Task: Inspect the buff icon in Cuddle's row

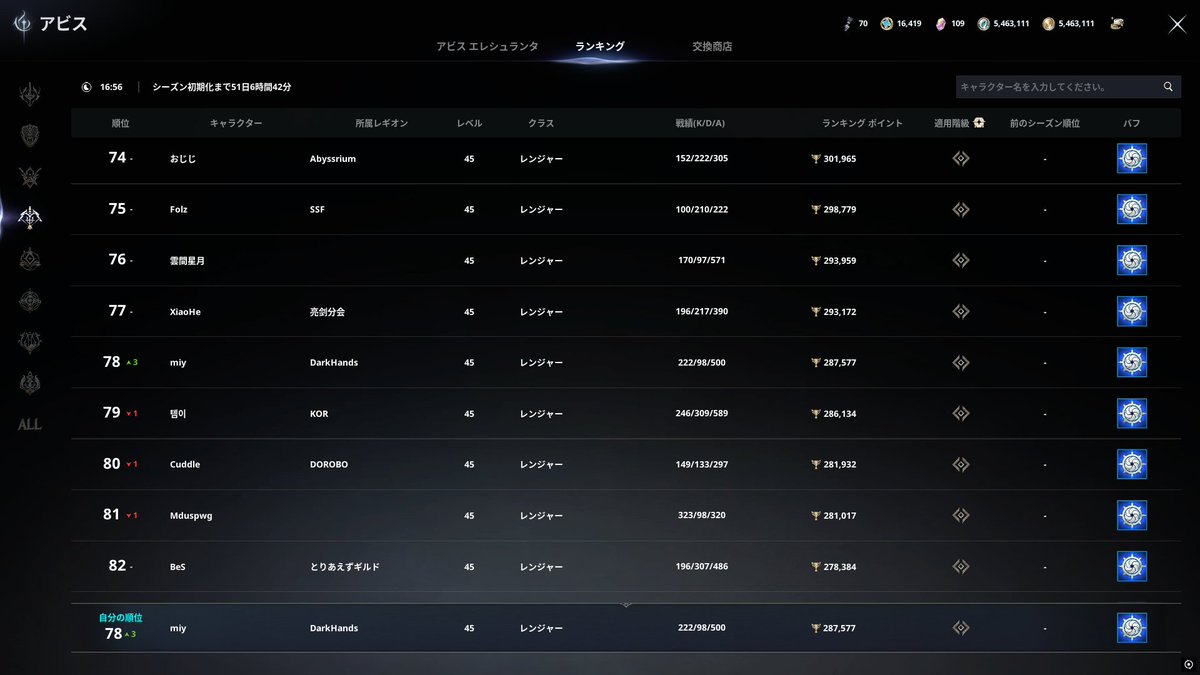Action: 1131,464
